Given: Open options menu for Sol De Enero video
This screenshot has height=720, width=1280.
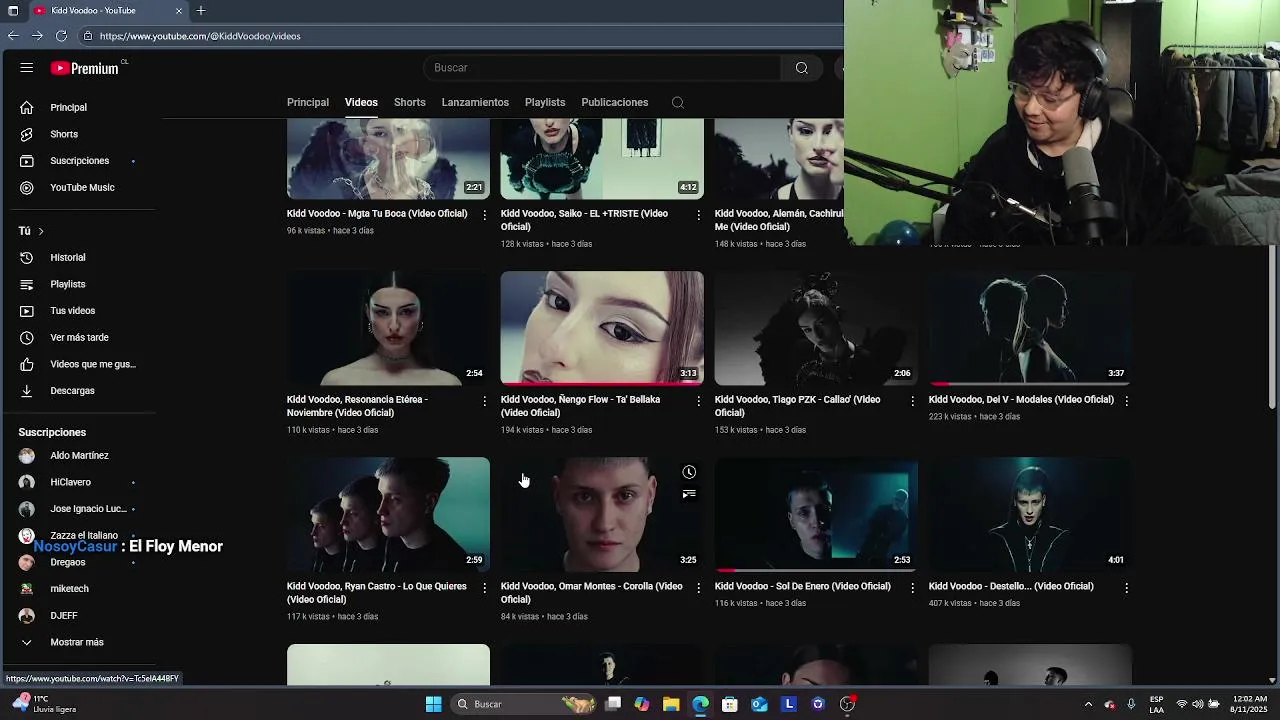Looking at the screenshot, I should [912, 588].
